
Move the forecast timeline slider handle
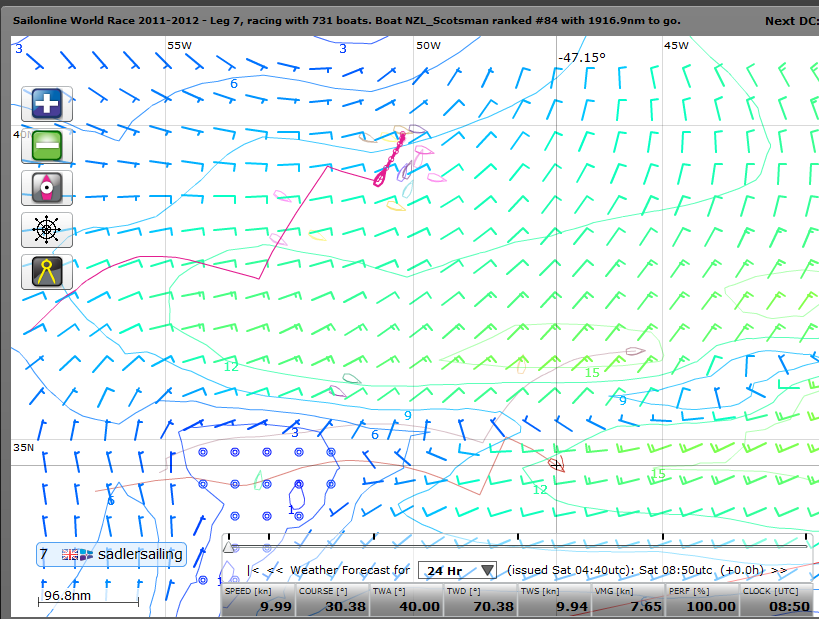[x=228, y=547]
